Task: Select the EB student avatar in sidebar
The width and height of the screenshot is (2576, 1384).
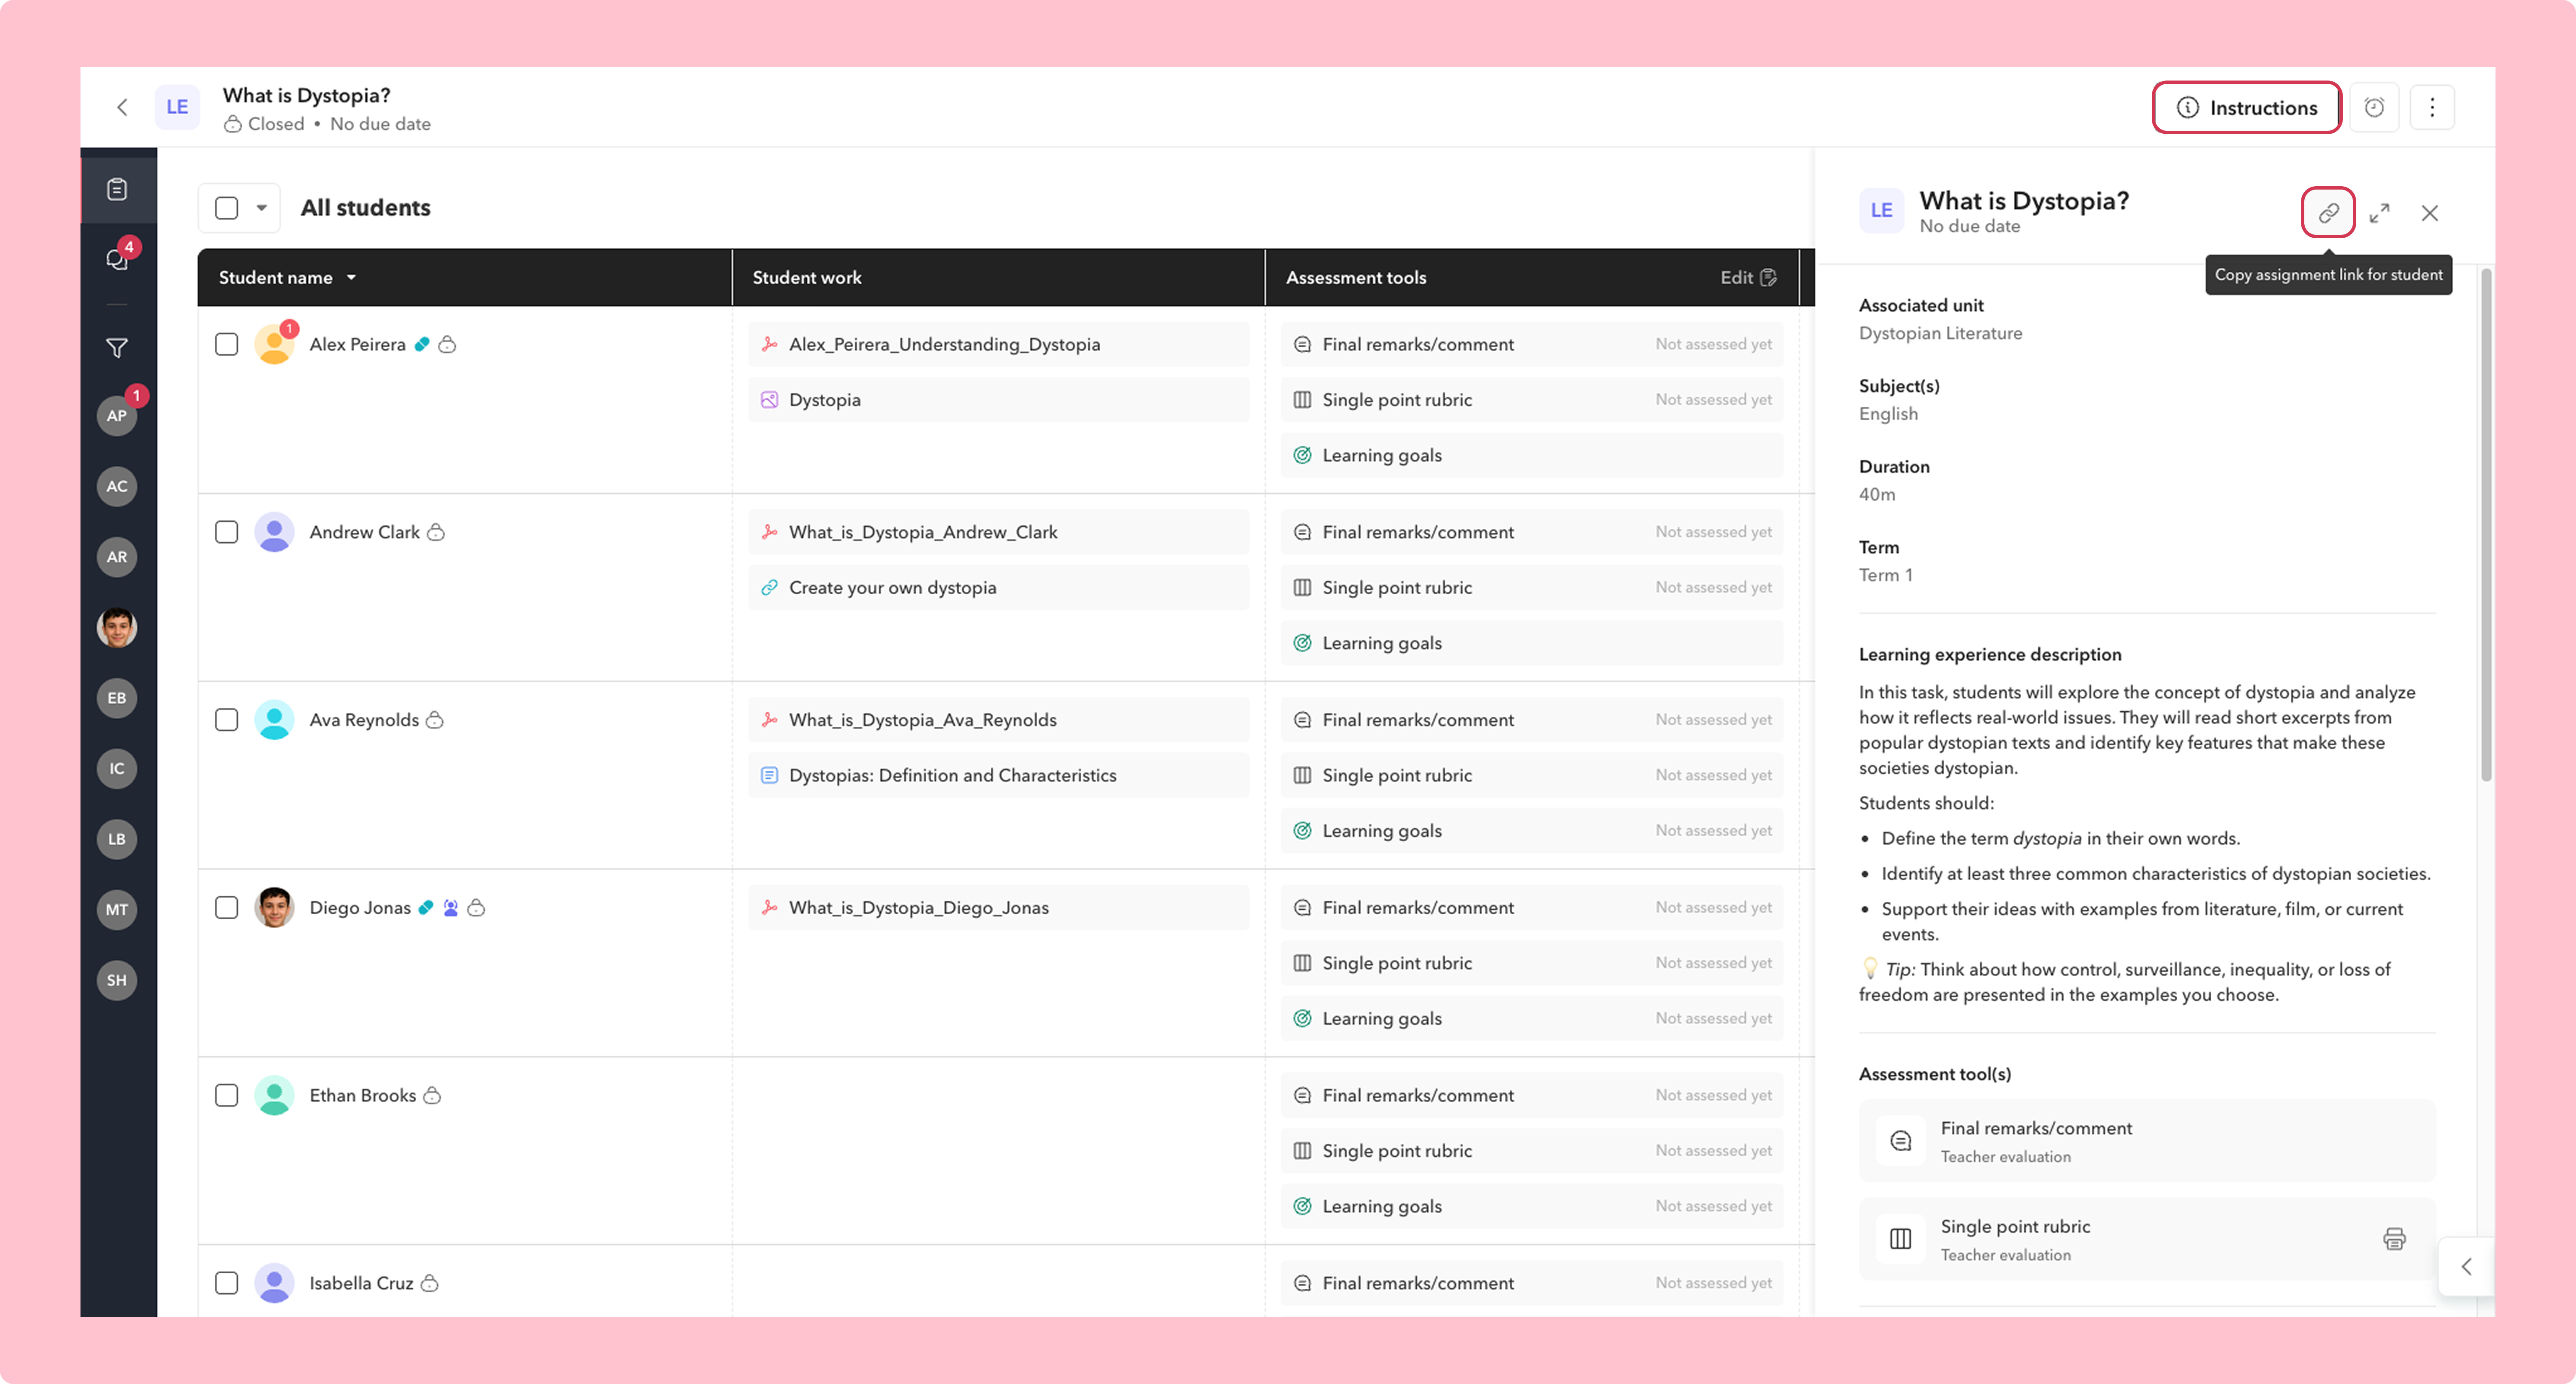Action: (117, 698)
